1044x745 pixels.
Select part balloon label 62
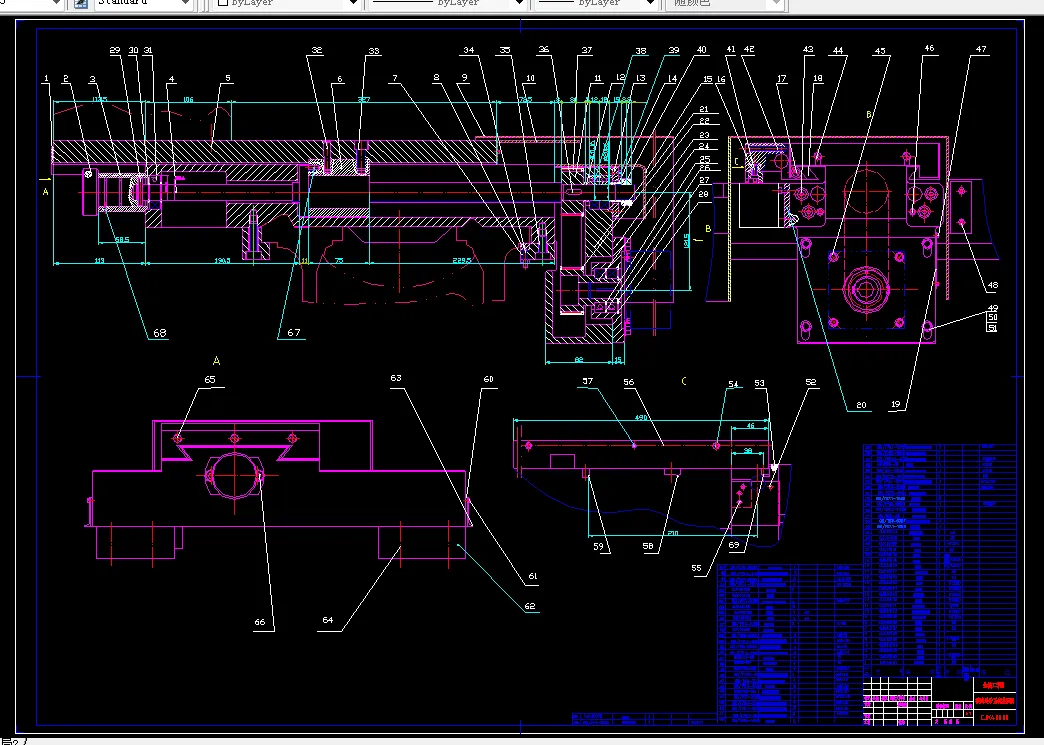coord(530,607)
